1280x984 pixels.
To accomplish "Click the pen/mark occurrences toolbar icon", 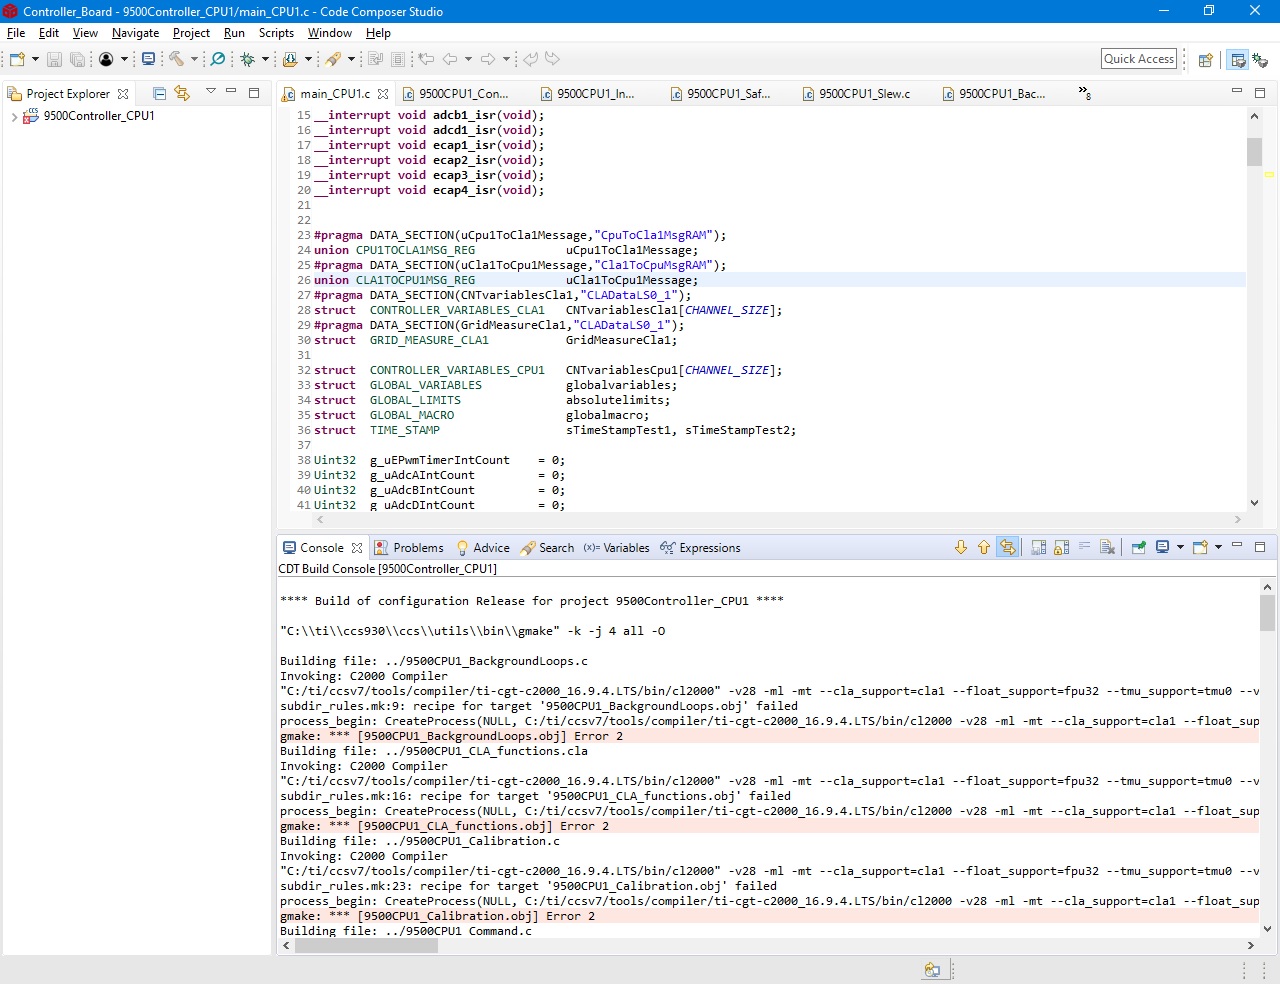I will coord(333,60).
